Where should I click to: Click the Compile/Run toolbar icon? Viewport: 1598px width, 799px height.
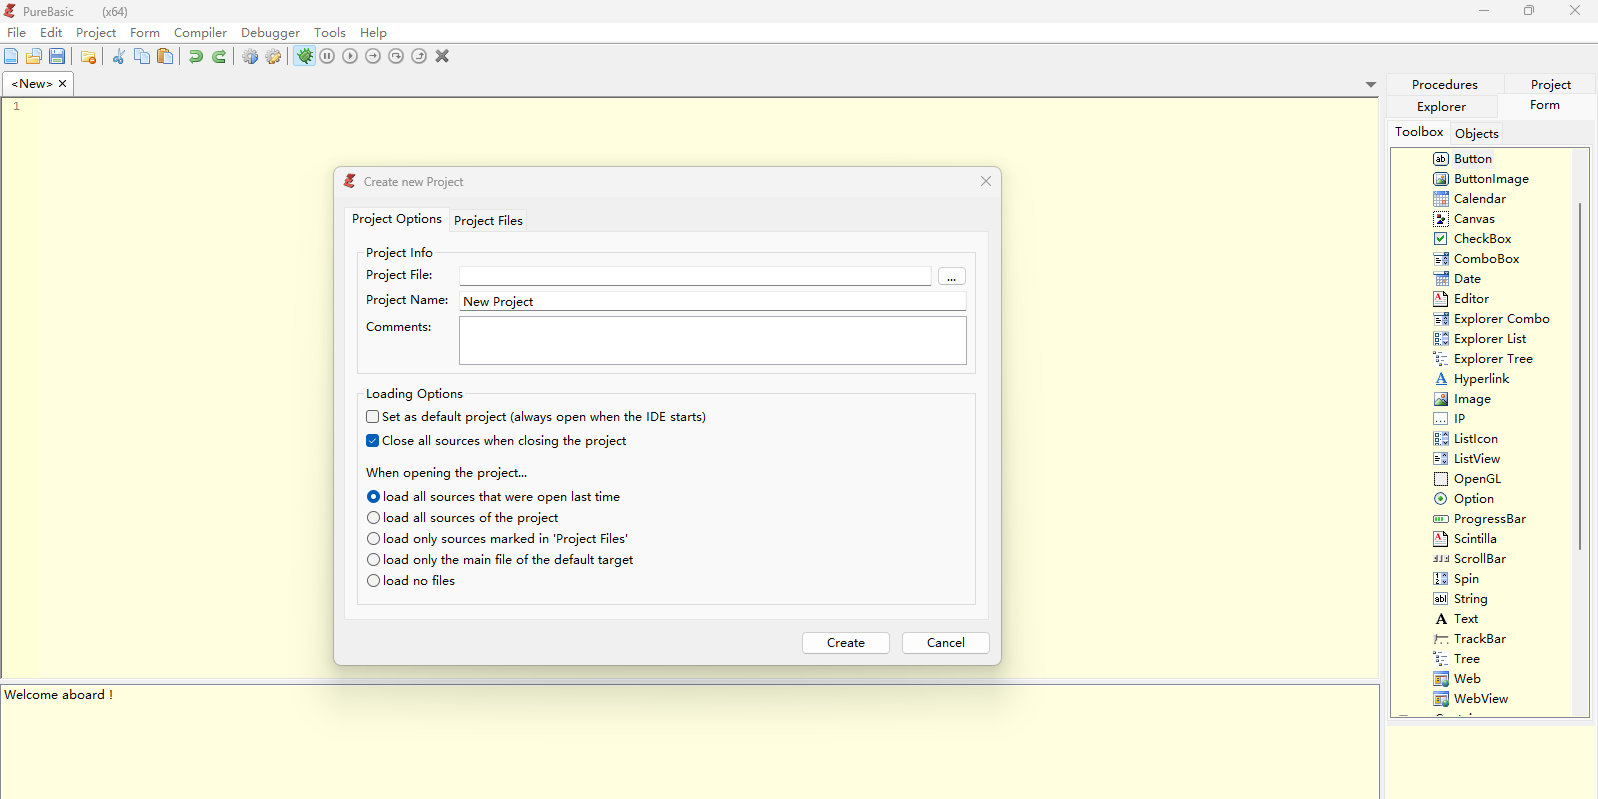(250, 57)
